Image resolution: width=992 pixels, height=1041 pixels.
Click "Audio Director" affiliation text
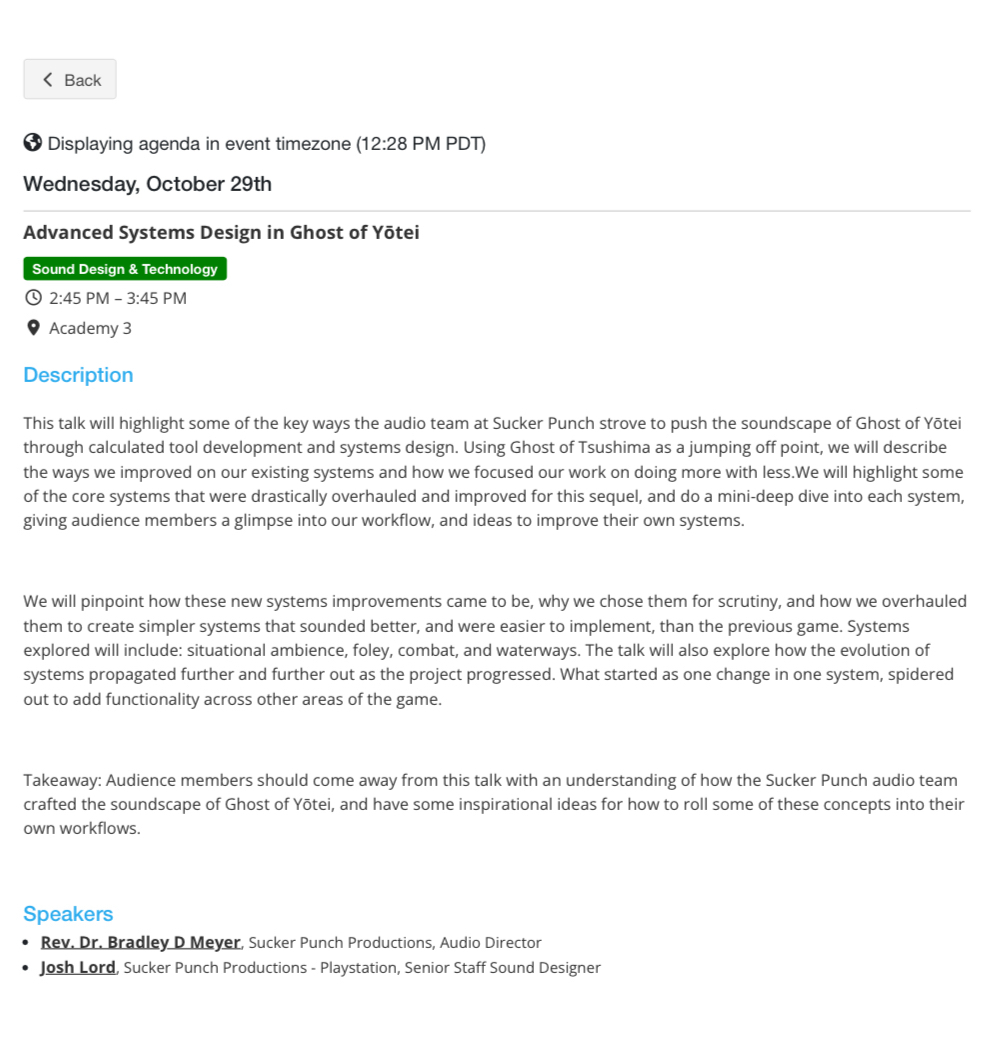pyautogui.click(x=497, y=942)
